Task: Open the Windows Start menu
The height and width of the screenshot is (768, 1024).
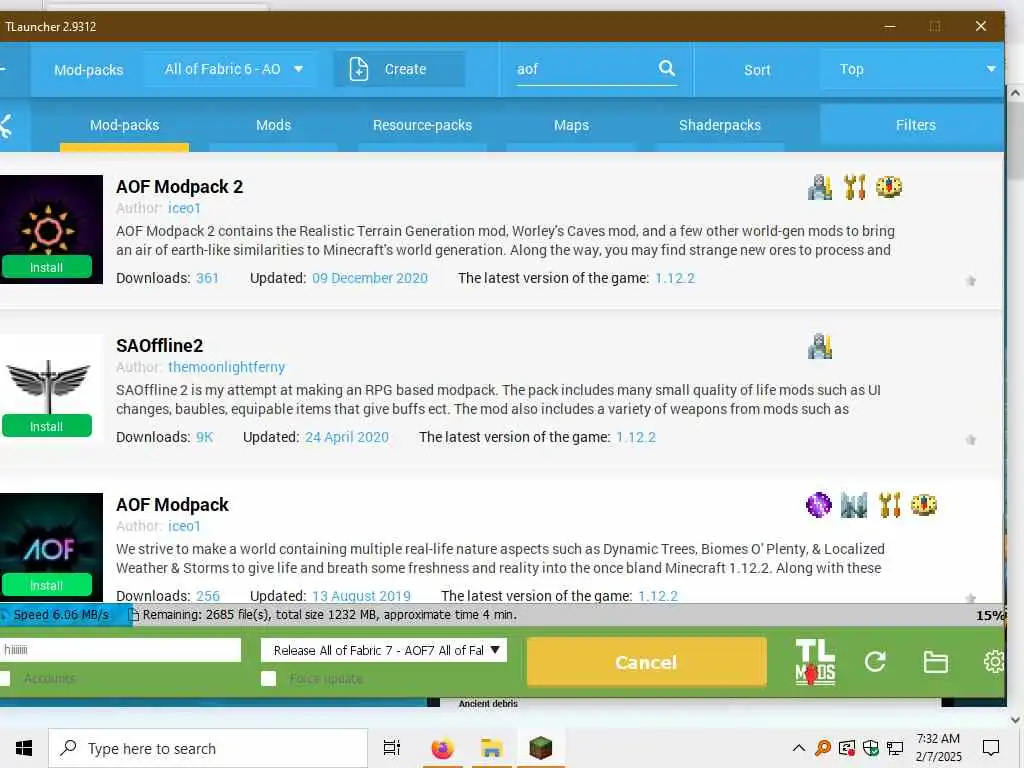Action: tap(24, 748)
